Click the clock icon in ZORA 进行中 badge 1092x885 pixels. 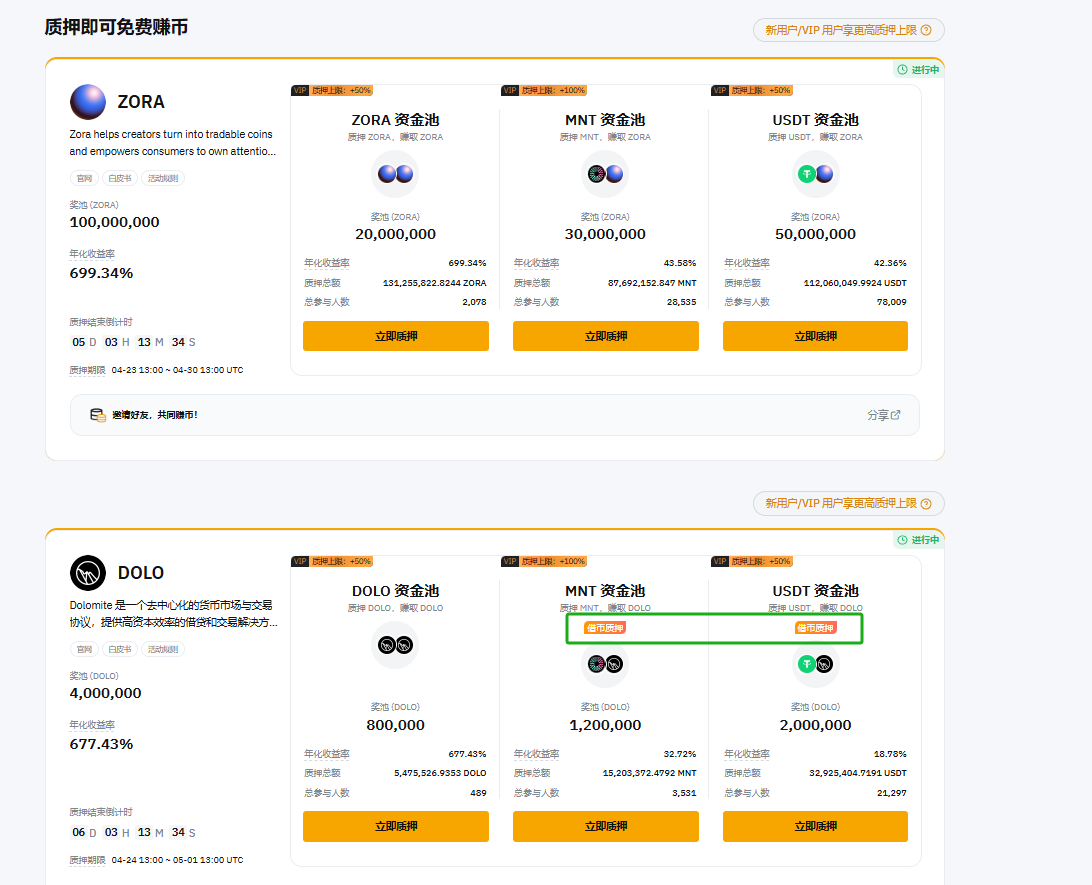tap(903, 70)
